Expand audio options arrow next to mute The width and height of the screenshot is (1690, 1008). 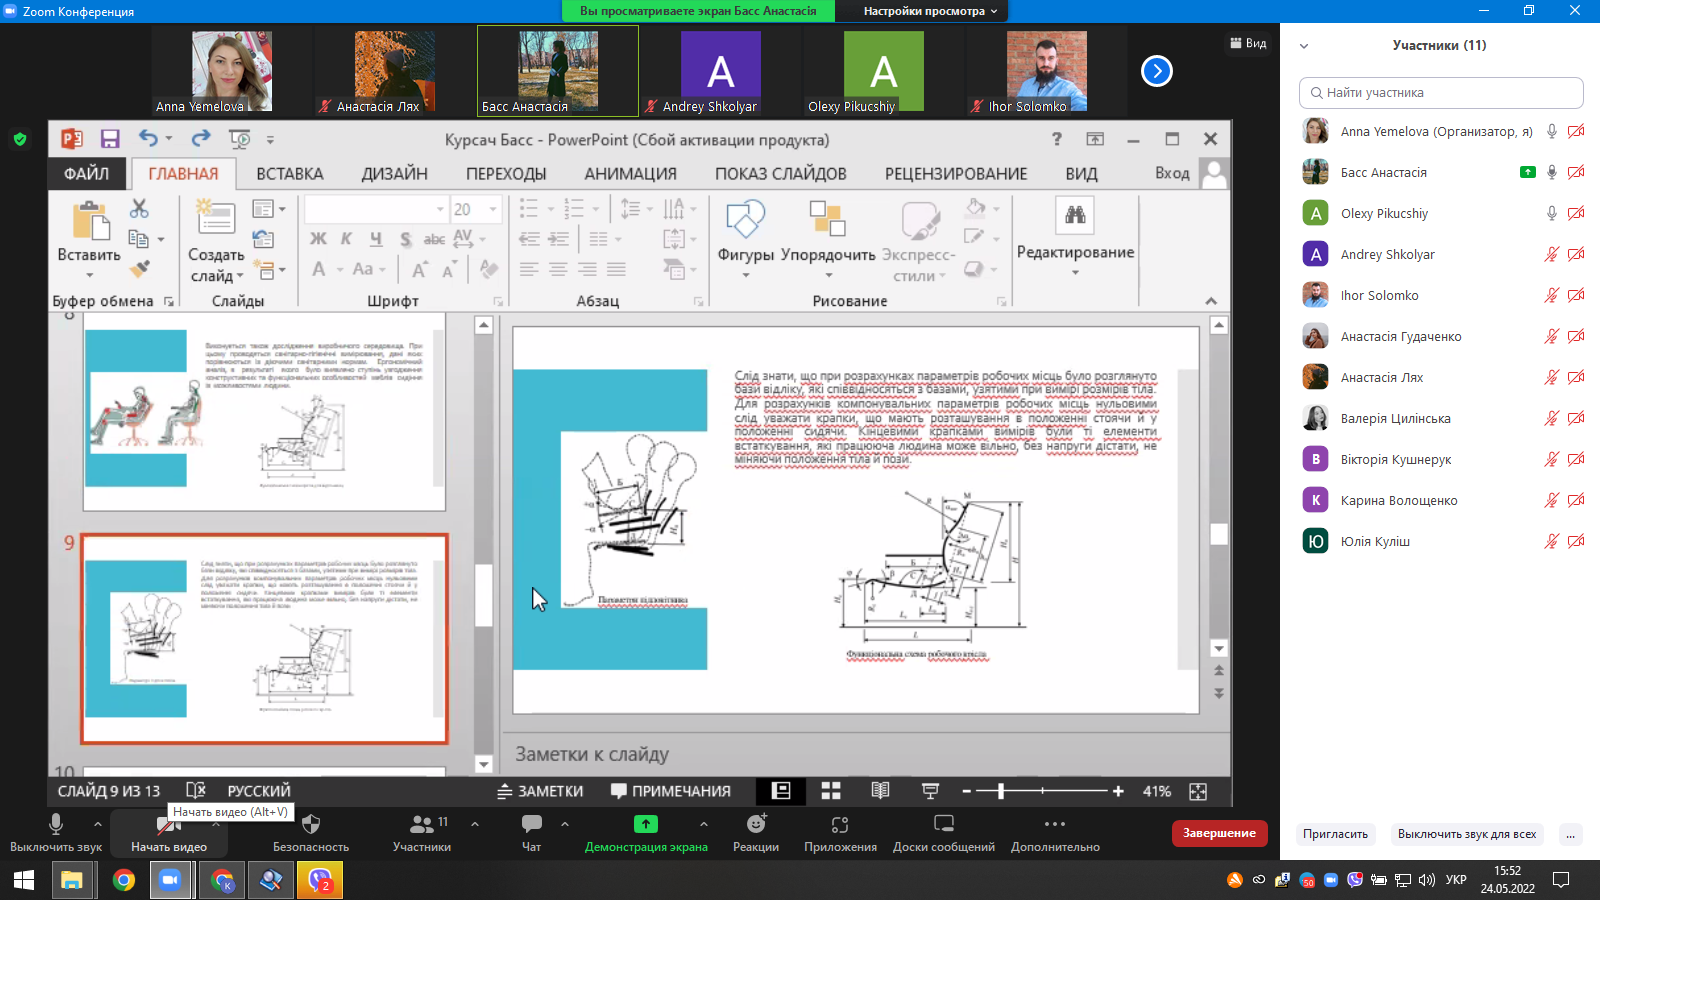pyautogui.click(x=97, y=824)
